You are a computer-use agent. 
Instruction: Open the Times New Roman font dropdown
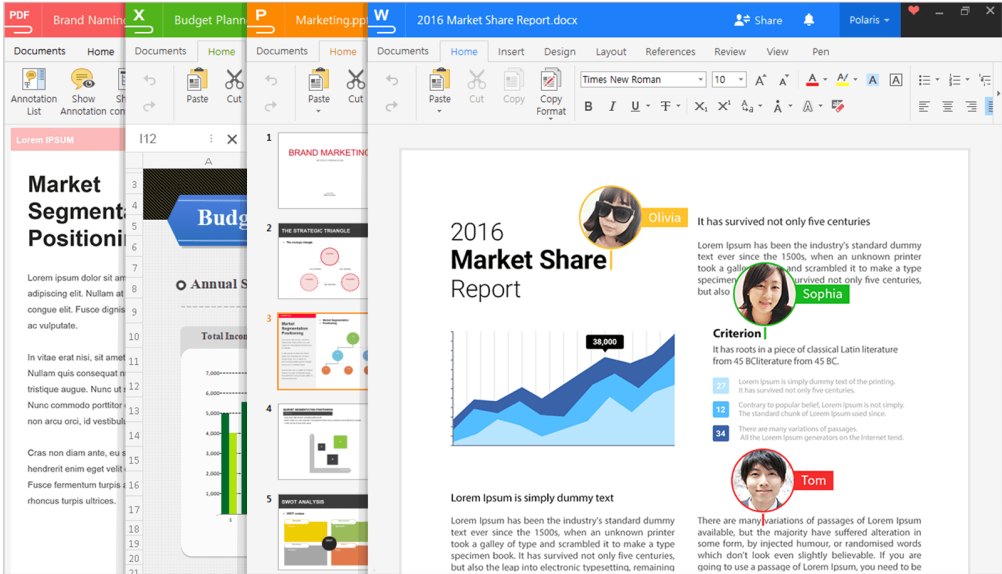[x=643, y=80]
